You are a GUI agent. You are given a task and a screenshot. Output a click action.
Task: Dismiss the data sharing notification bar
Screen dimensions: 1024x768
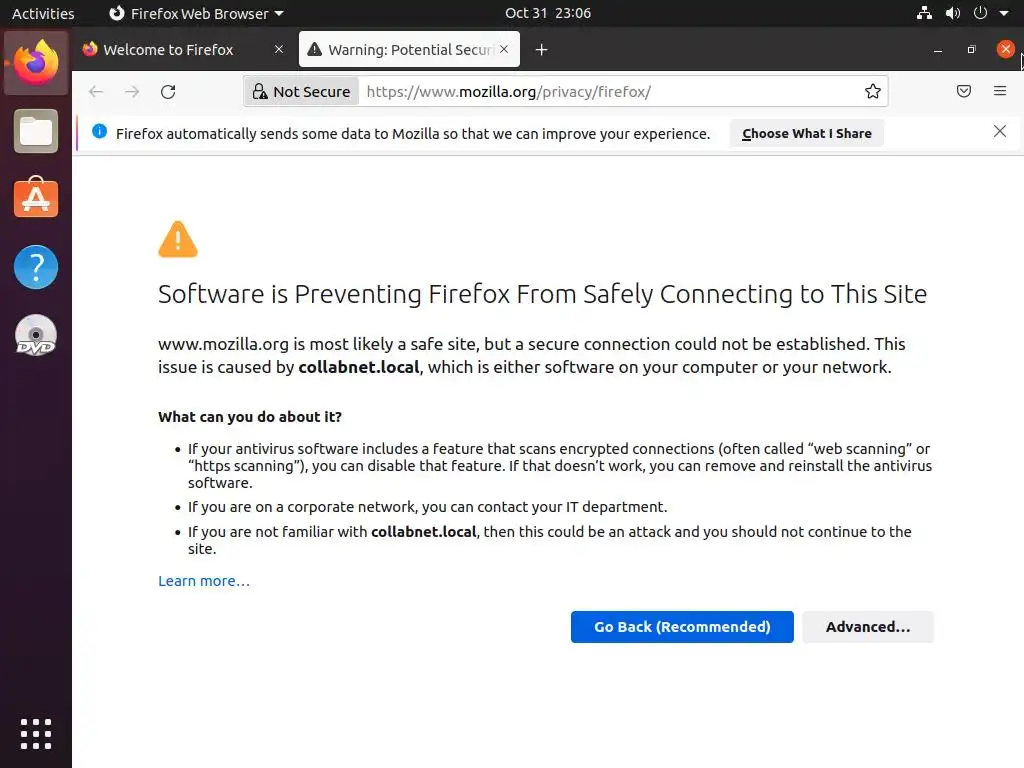click(x=999, y=132)
